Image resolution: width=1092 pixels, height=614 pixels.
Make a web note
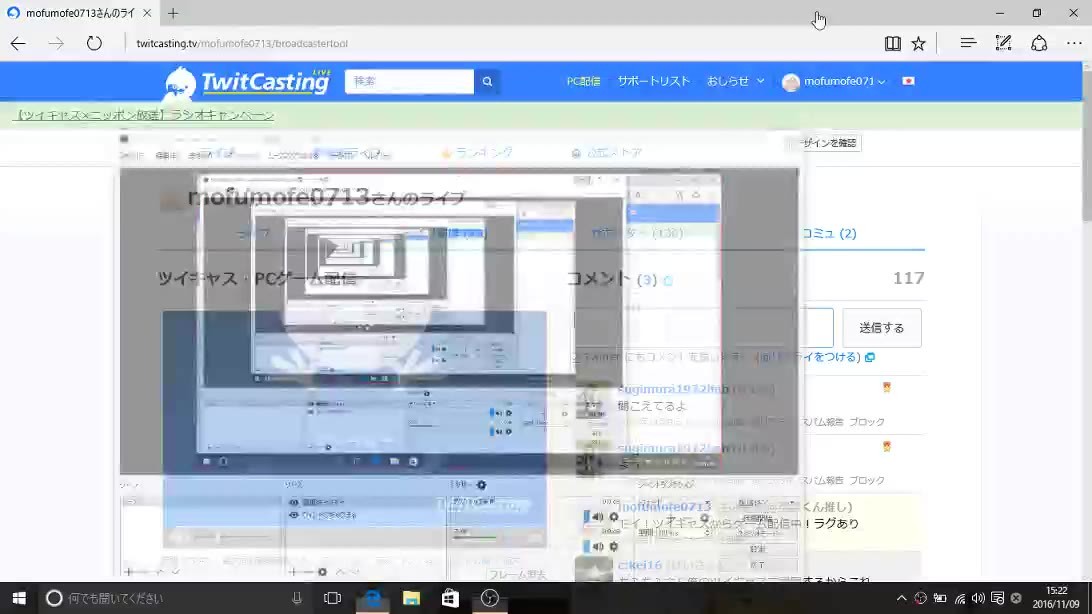(x=1004, y=43)
